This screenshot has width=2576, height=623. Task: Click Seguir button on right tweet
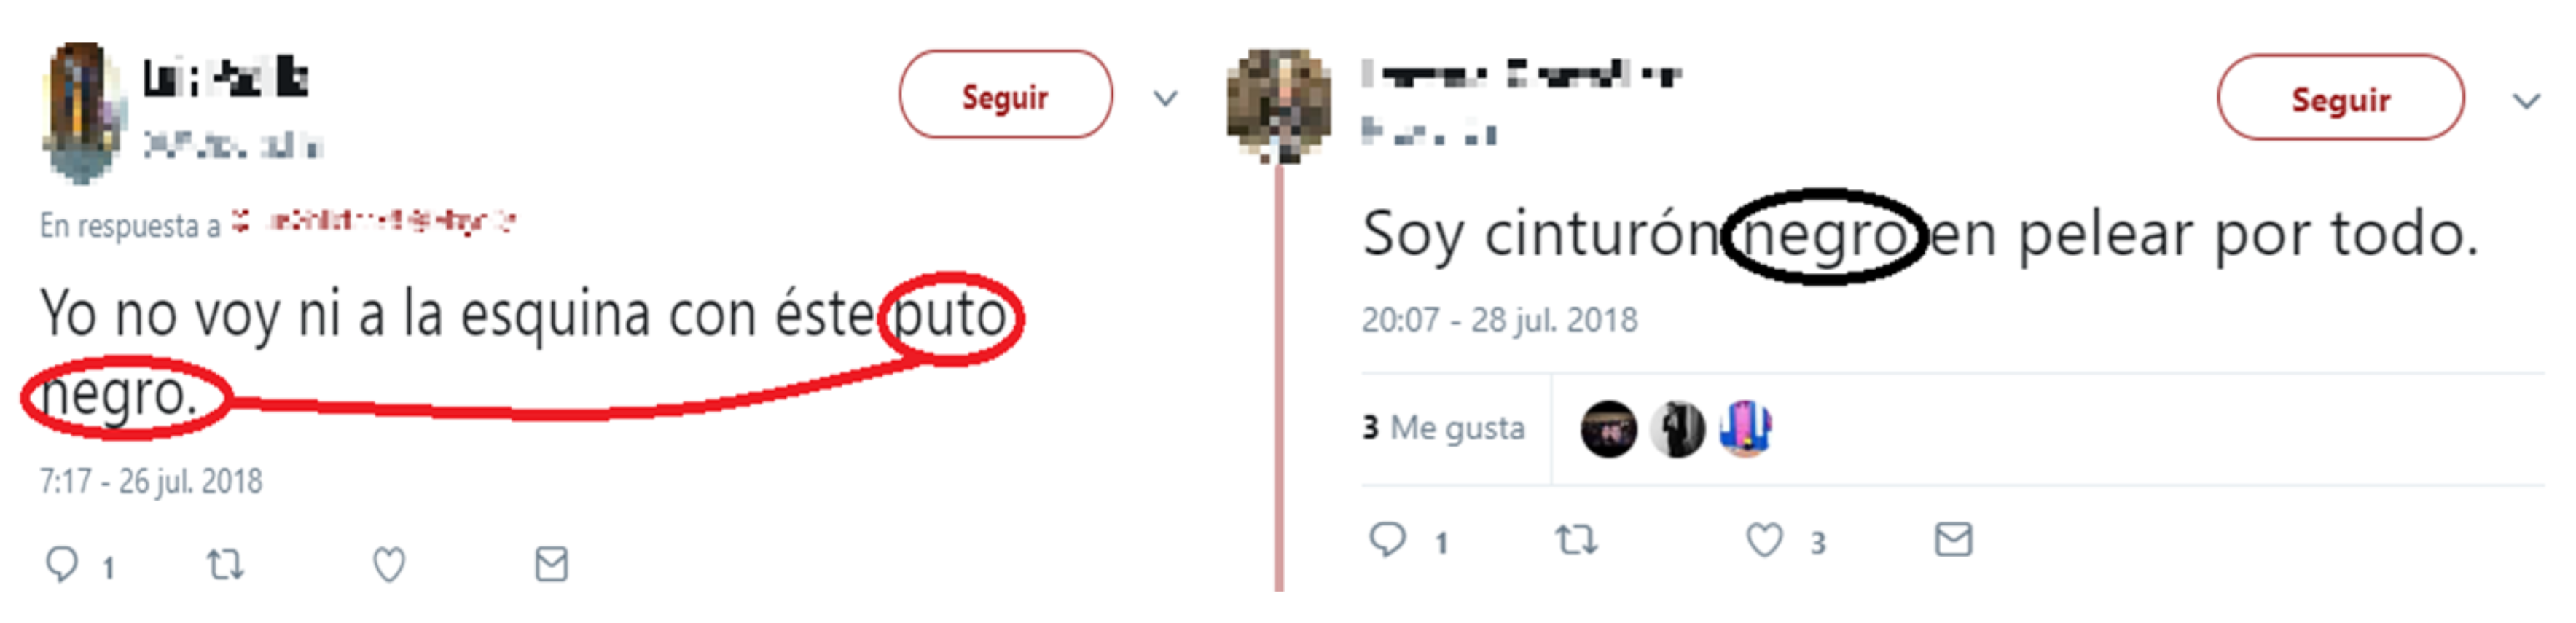click(2340, 98)
